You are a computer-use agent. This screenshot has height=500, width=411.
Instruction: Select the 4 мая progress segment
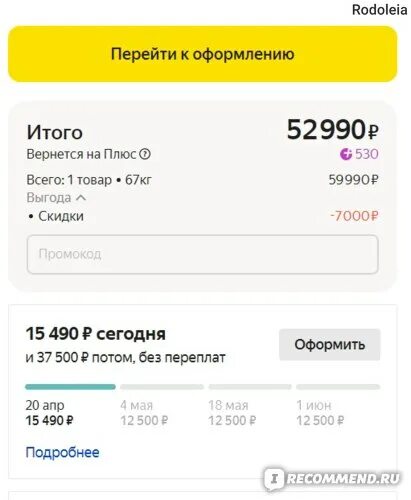[x=162, y=387]
